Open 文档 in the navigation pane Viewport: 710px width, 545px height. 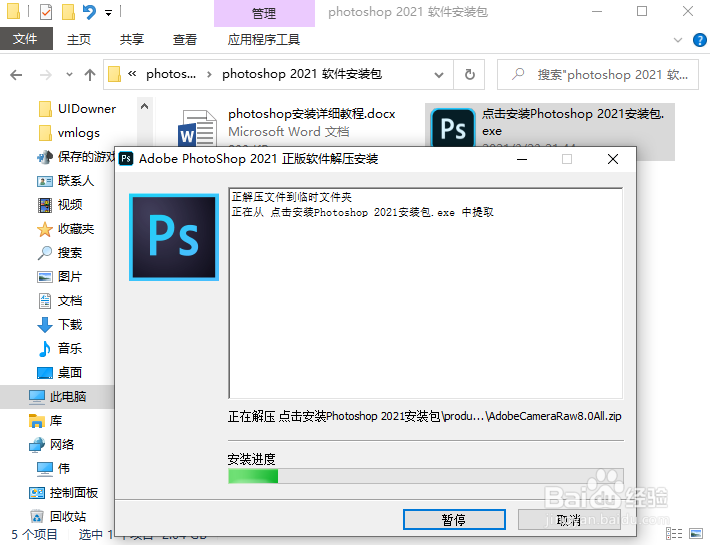60,301
